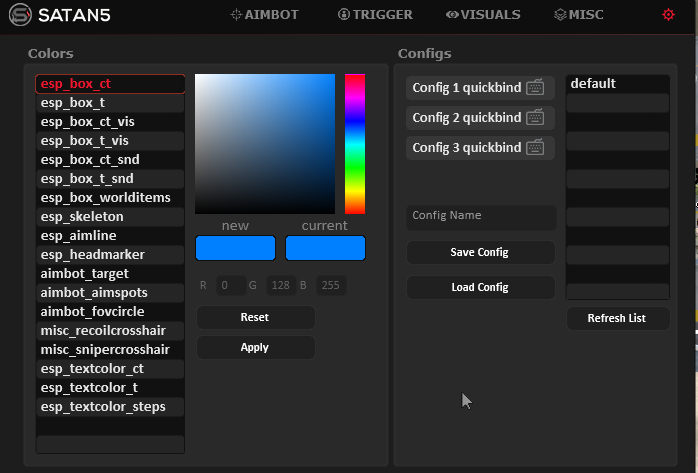
Task: Click the Refresh List button
Action: coord(618,318)
